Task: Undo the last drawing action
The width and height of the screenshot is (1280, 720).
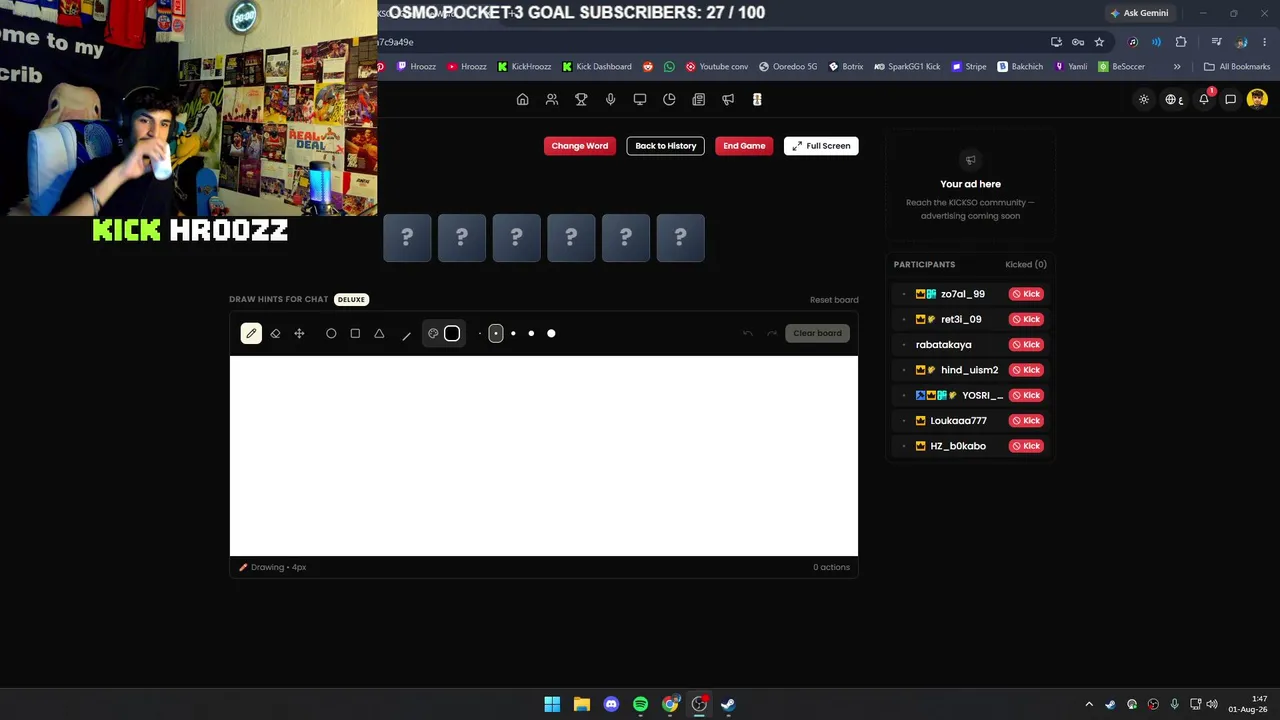Action: (748, 333)
